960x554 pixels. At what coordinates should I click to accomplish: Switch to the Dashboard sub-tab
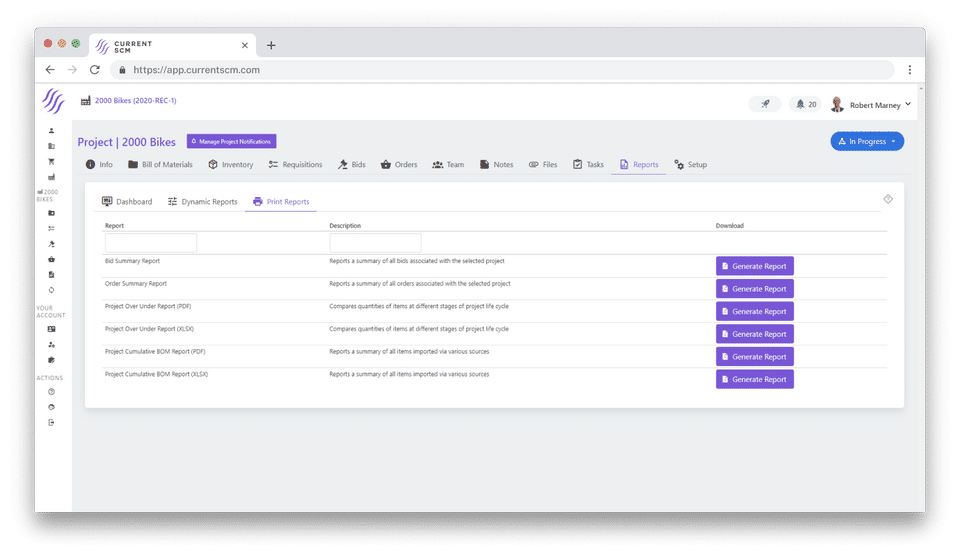[x=127, y=201]
